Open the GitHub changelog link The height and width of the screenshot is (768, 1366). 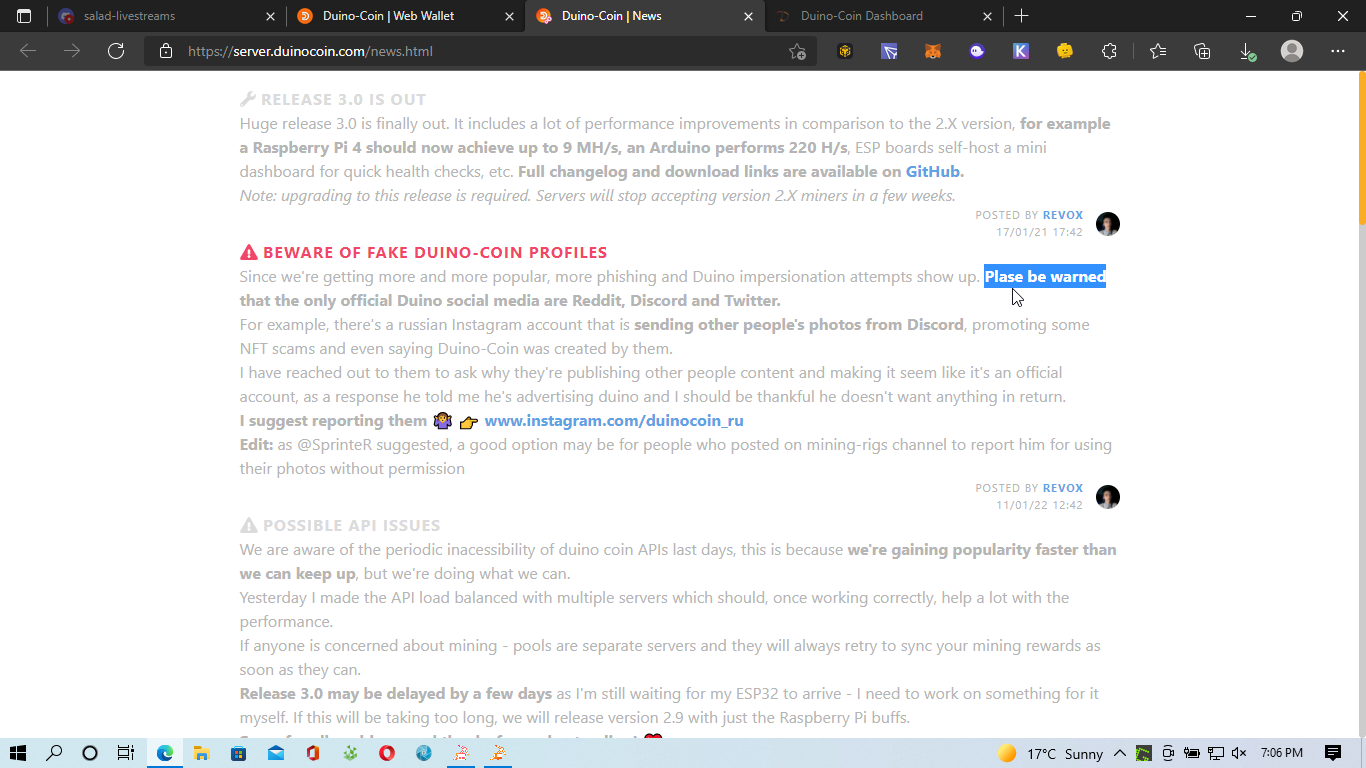pyautogui.click(x=932, y=171)
